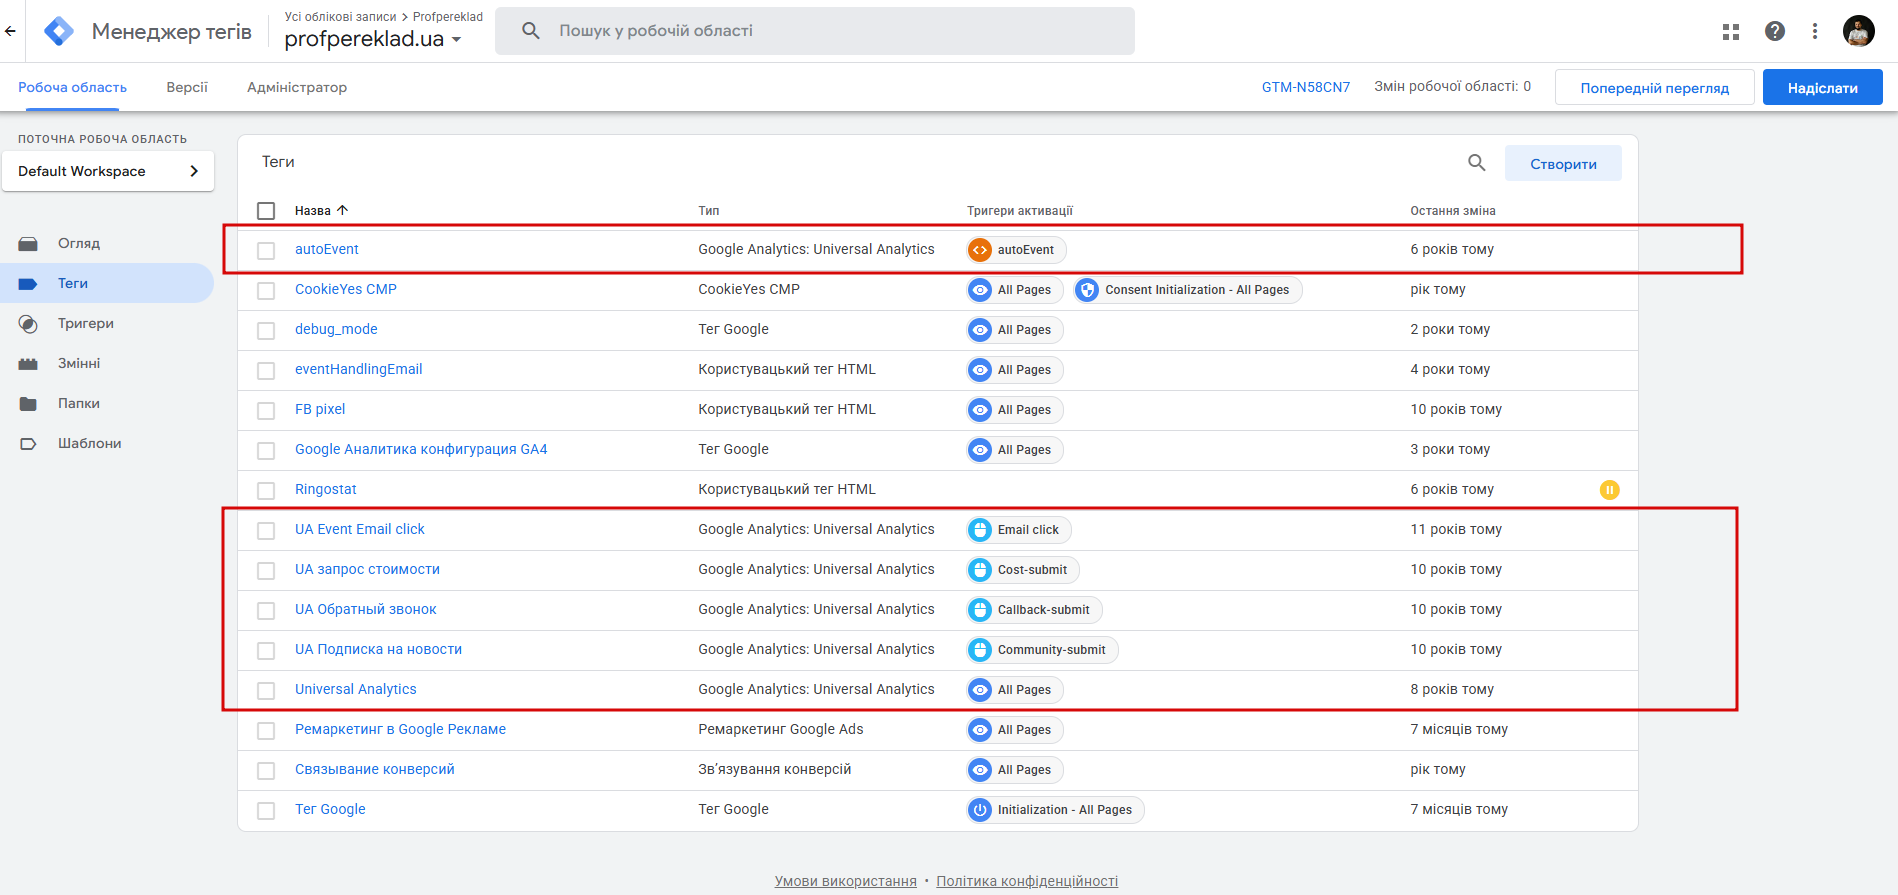The height and width of the screenshot is (895, 1898).
Task: Click the Надіслати button
Action: point(1822,88)
